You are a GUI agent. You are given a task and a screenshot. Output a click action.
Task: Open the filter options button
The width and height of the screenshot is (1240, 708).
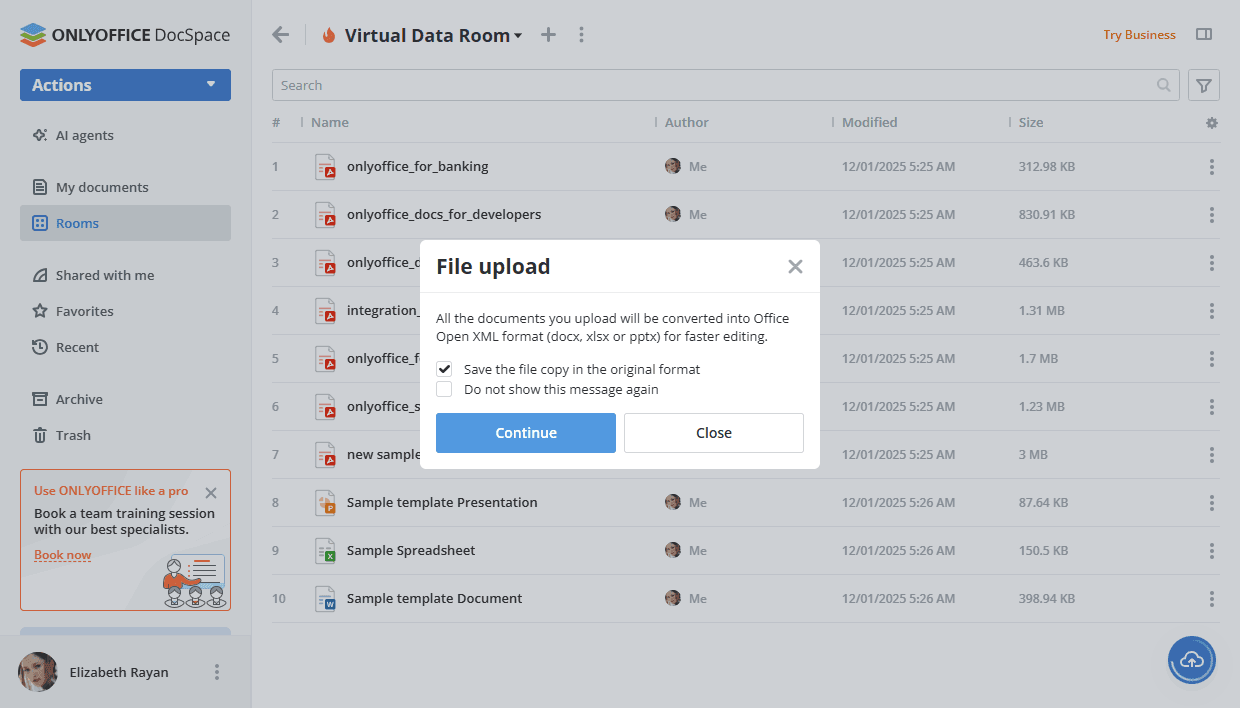tap(1204, 85)
